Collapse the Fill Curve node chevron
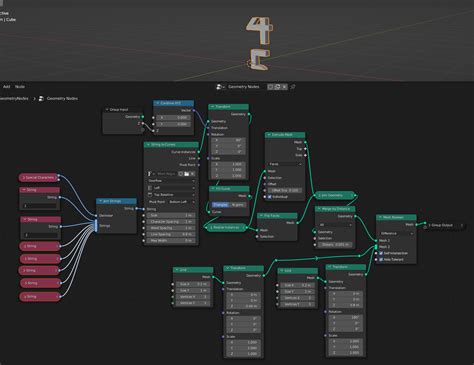This screenshot has height=365, width=474. coord(213,189)
